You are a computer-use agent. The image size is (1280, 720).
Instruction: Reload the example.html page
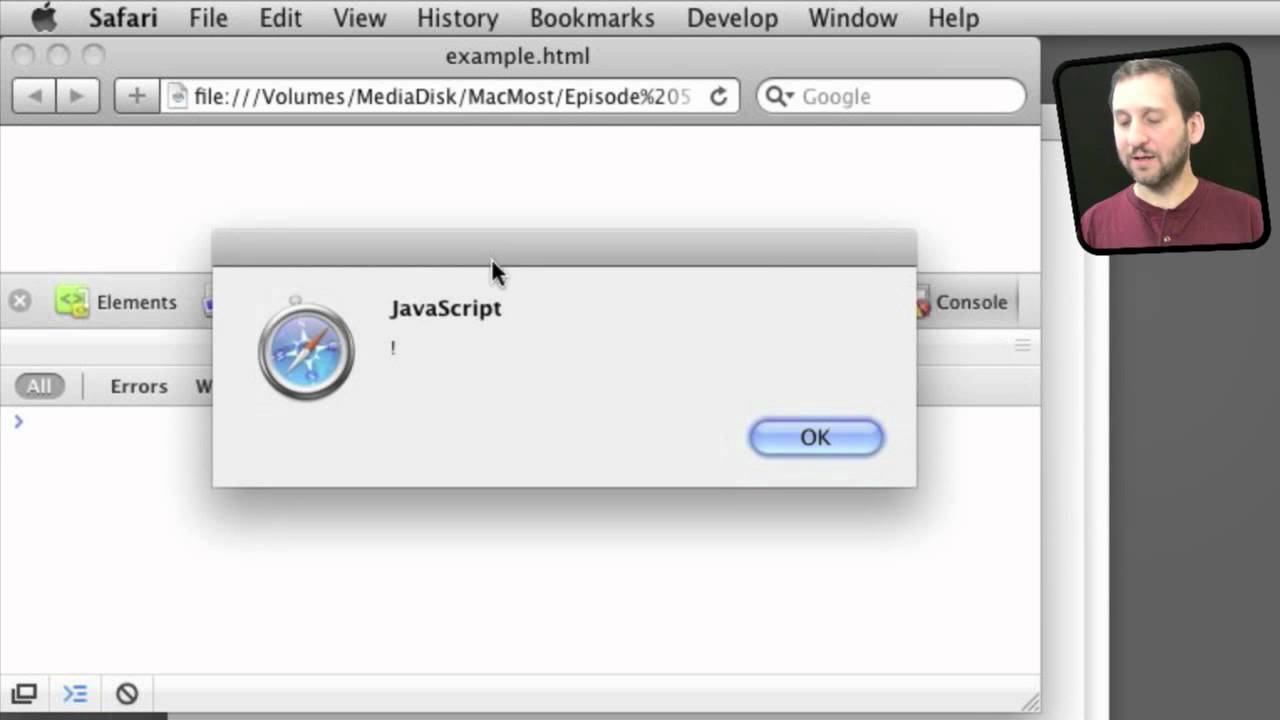(x=718, y=96)
